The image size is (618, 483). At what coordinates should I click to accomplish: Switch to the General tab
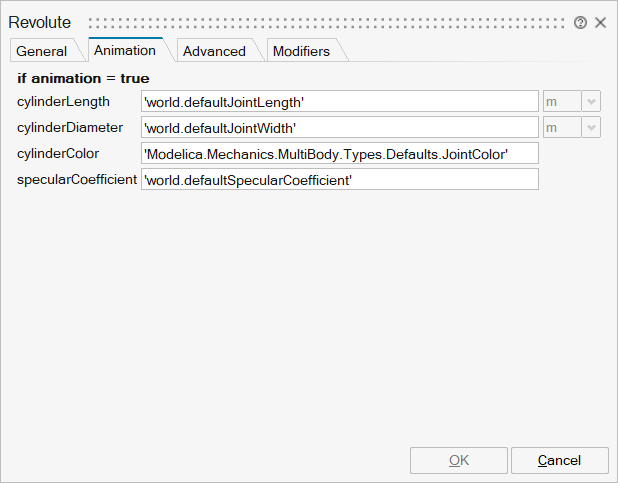42,51
